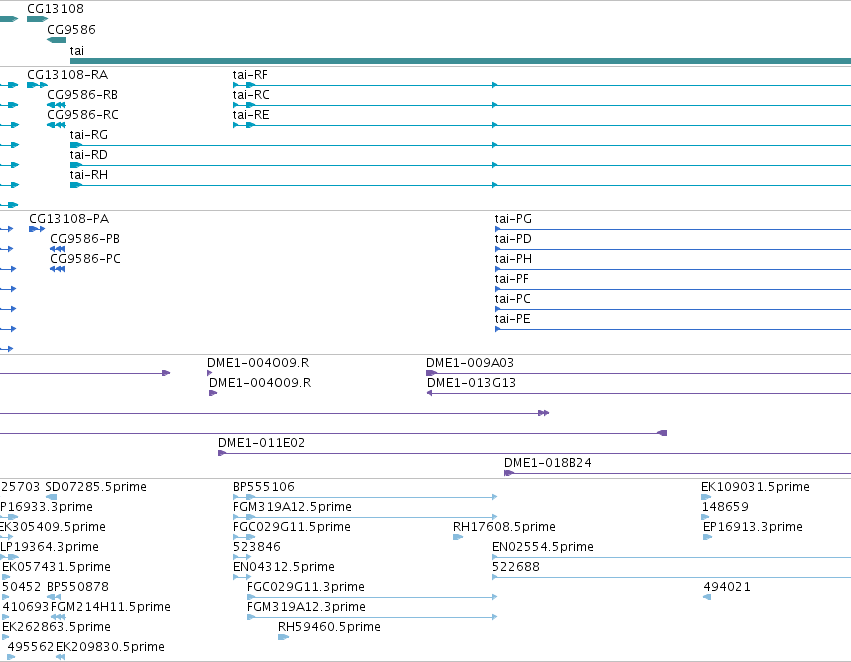Click the CG9586 gene label
851x662 pixels.
pos(71,29)
